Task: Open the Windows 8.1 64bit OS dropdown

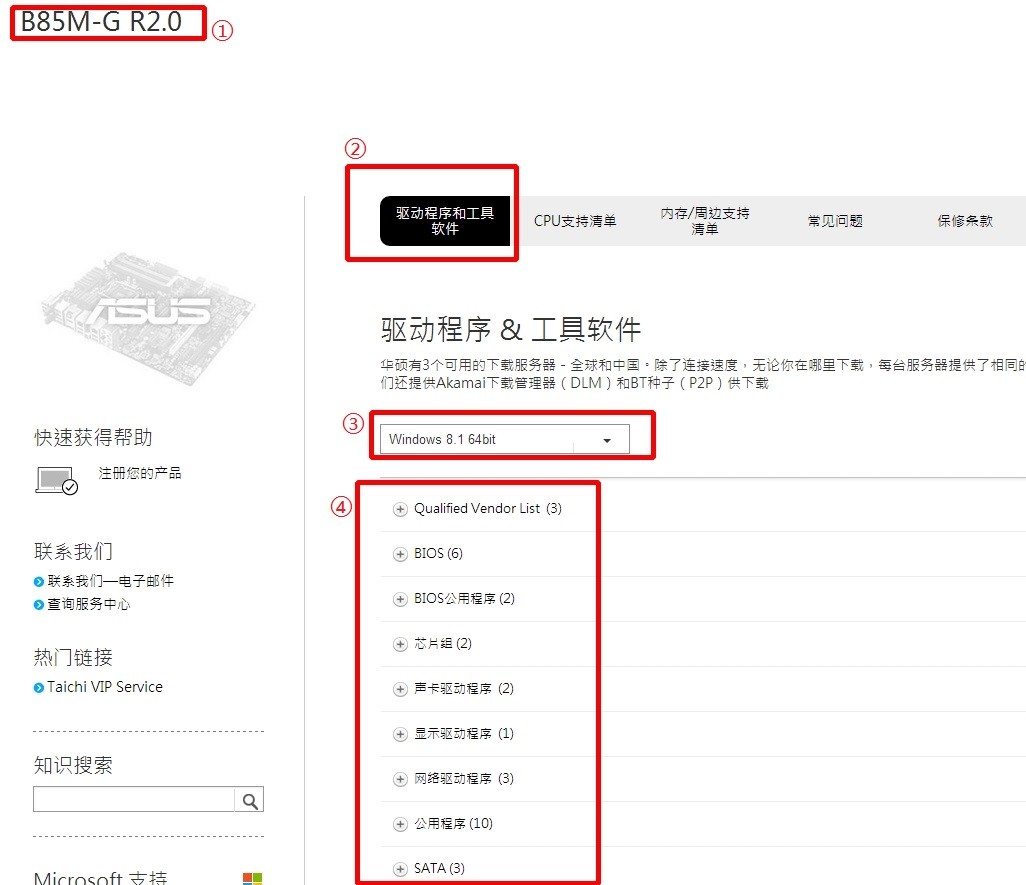Action: click(504, 440)
